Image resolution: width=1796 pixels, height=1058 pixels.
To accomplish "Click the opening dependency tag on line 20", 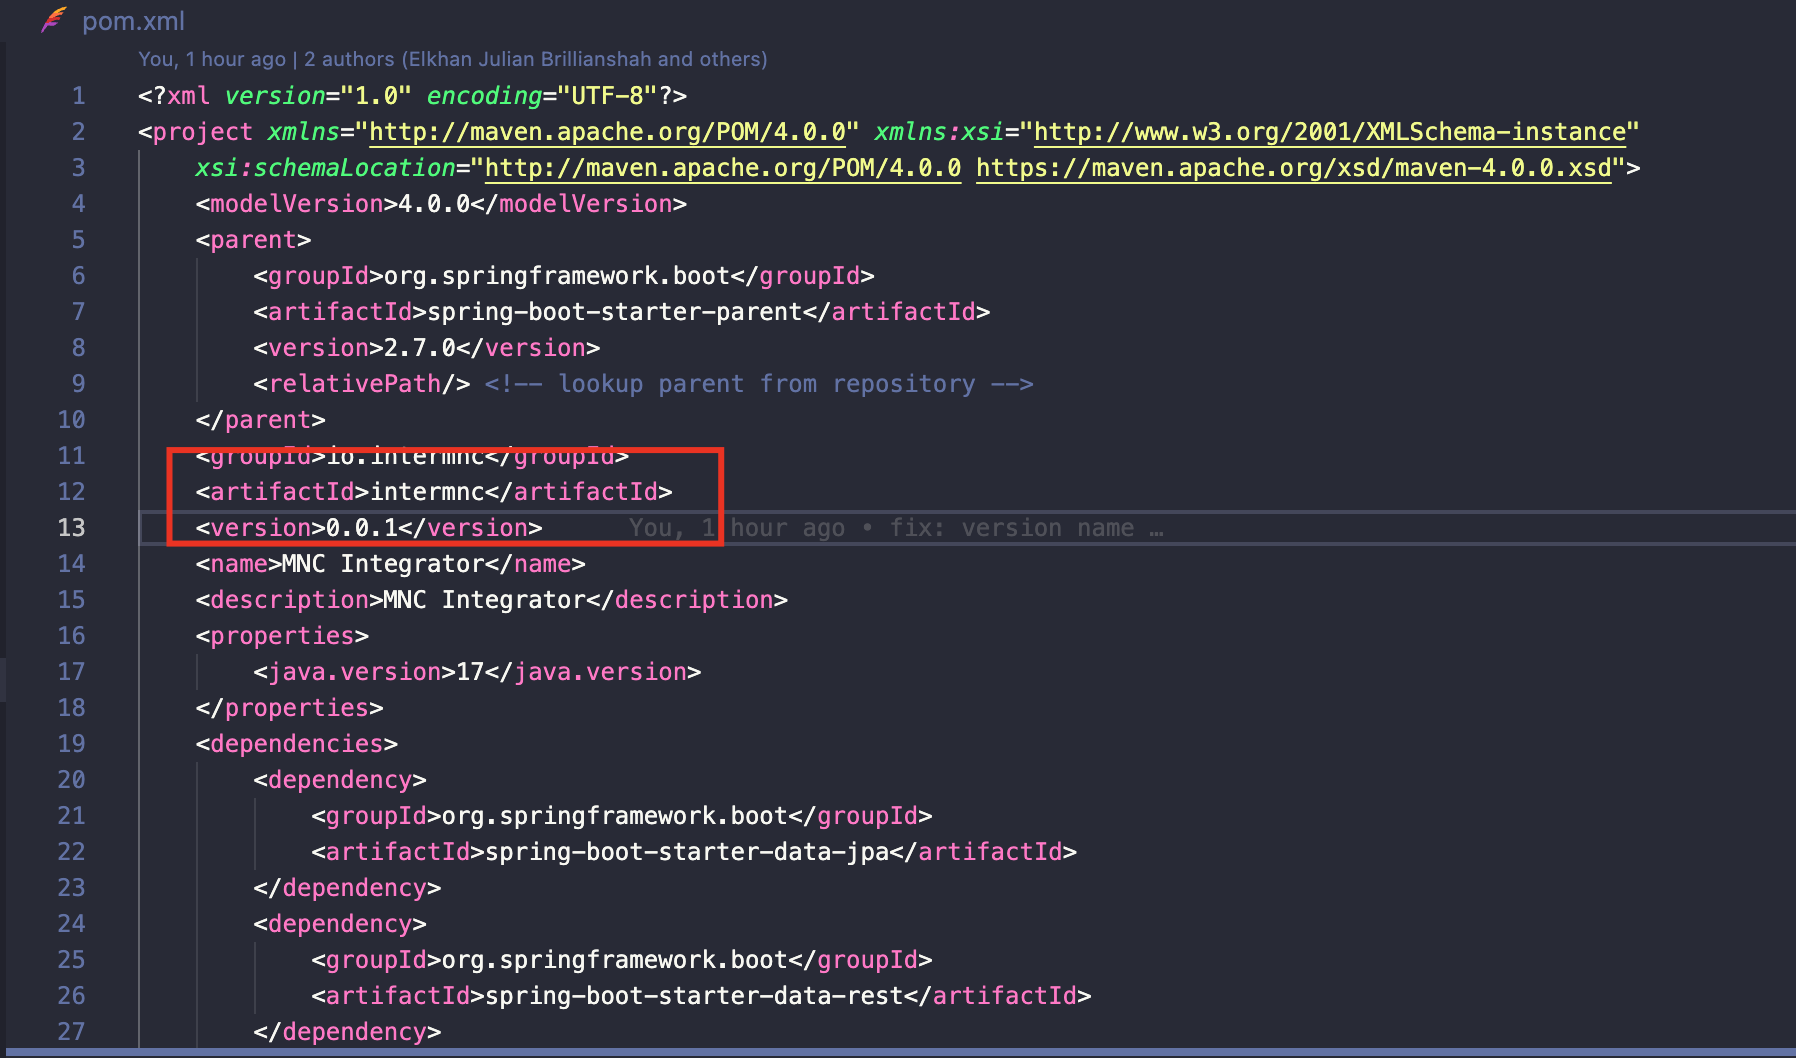I will click(340, 780).
